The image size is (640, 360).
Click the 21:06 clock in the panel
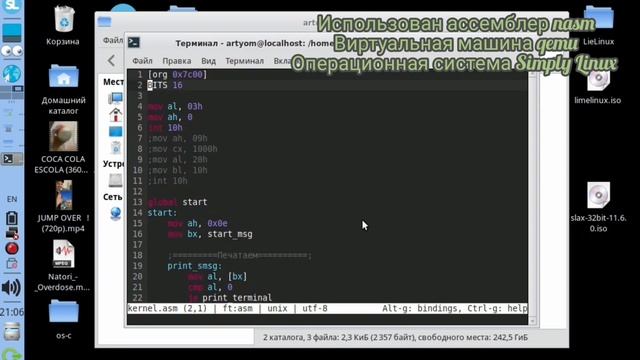[12, 312]
